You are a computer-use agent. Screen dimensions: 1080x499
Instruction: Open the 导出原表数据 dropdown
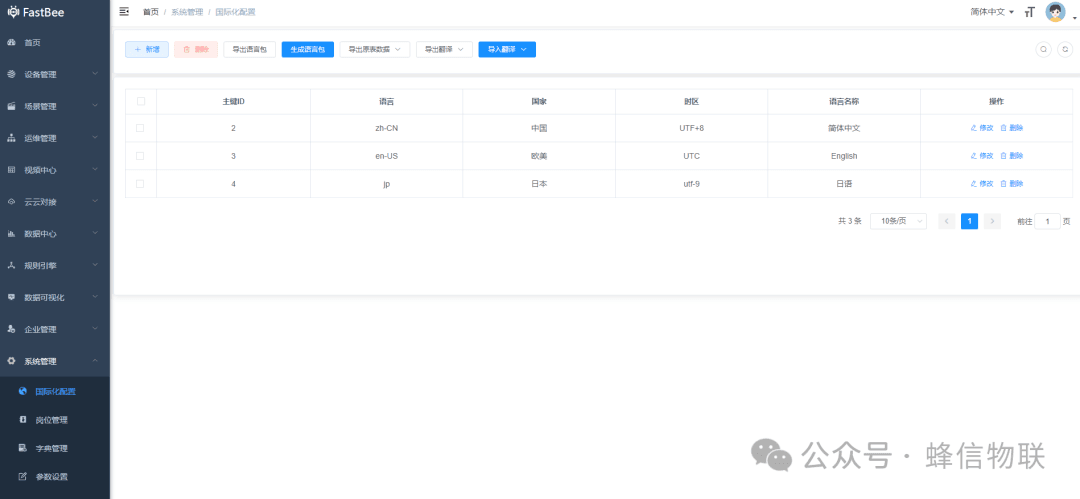375,50
